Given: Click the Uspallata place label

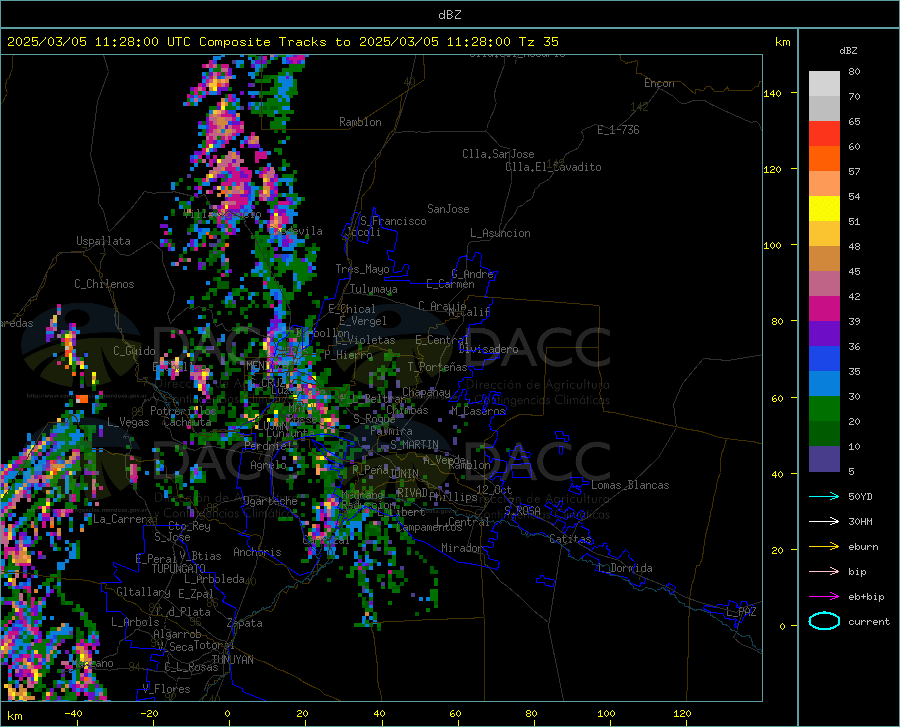Looking at the screenshot, I should (x=103, y=242).
